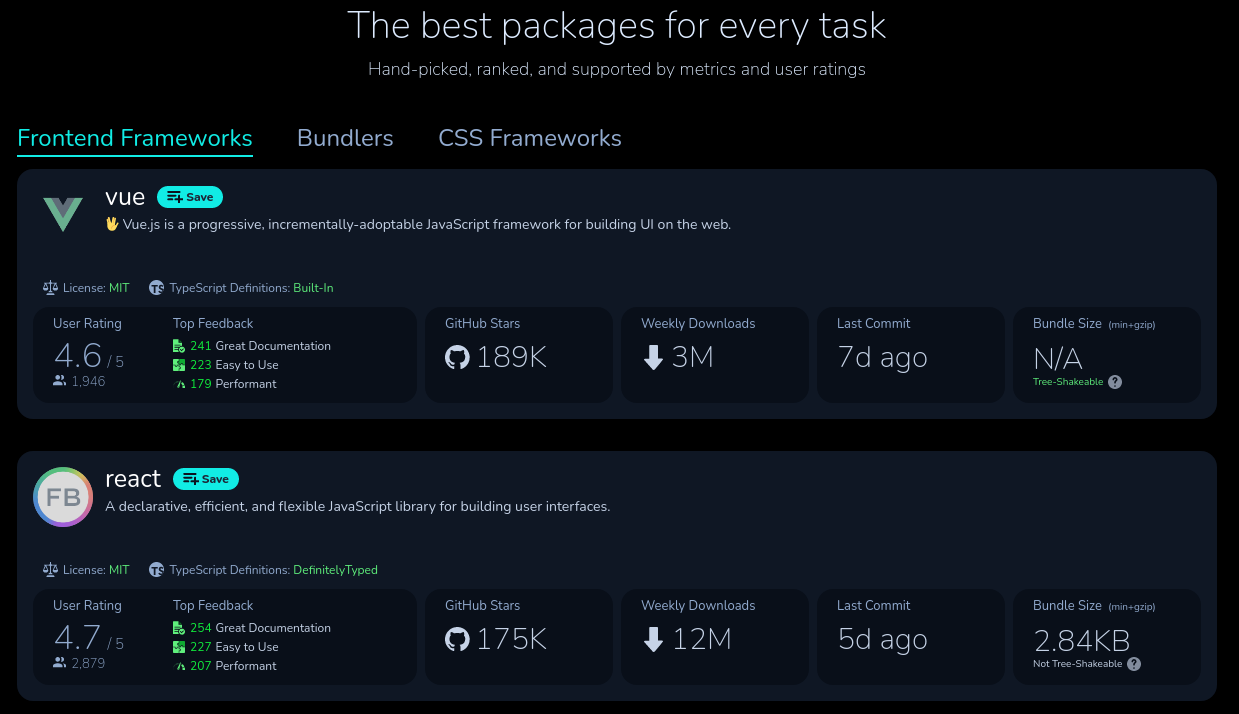Click the download arrow beside react's 12M downloads
Screen dimensions: 1239x714
(654, 640)
